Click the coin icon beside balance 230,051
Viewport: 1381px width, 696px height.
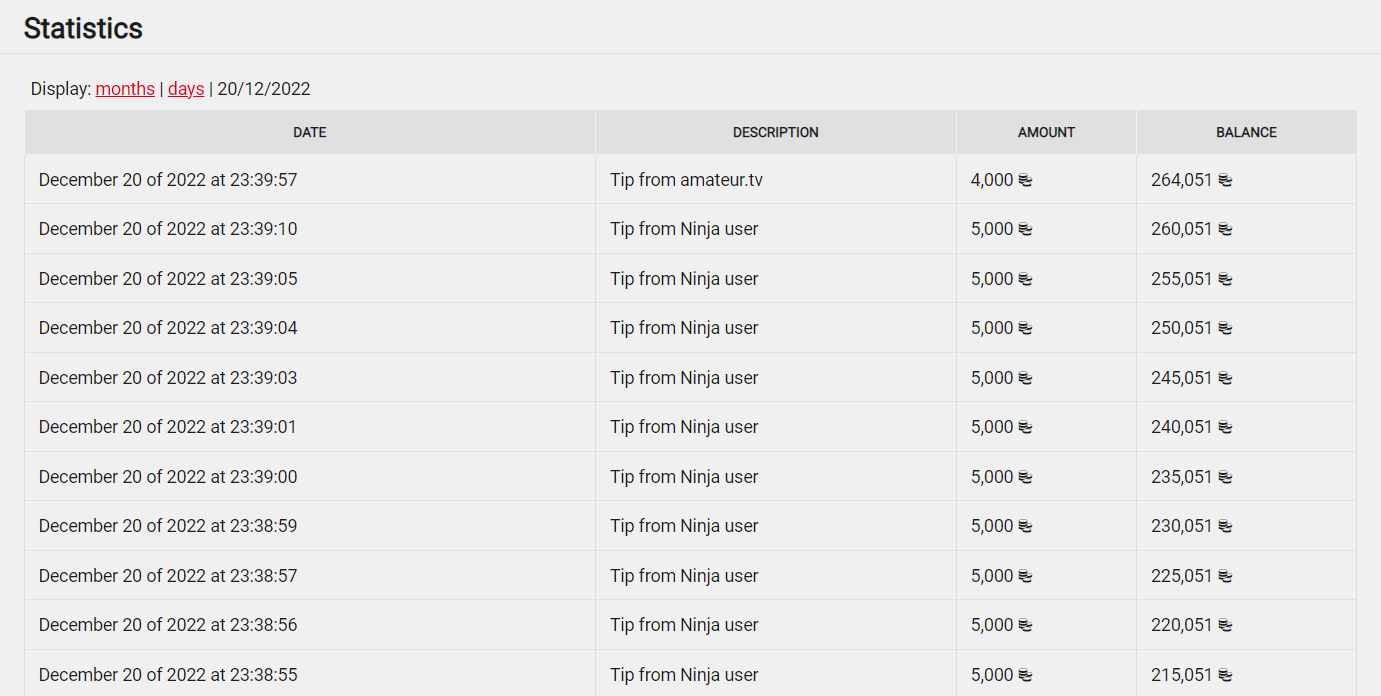pyautogui.click(x=1225, y=527)
